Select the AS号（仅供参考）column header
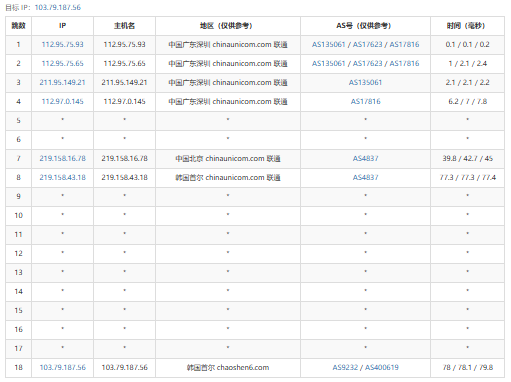This screenshot has width=511, height=382. (365, 26)
